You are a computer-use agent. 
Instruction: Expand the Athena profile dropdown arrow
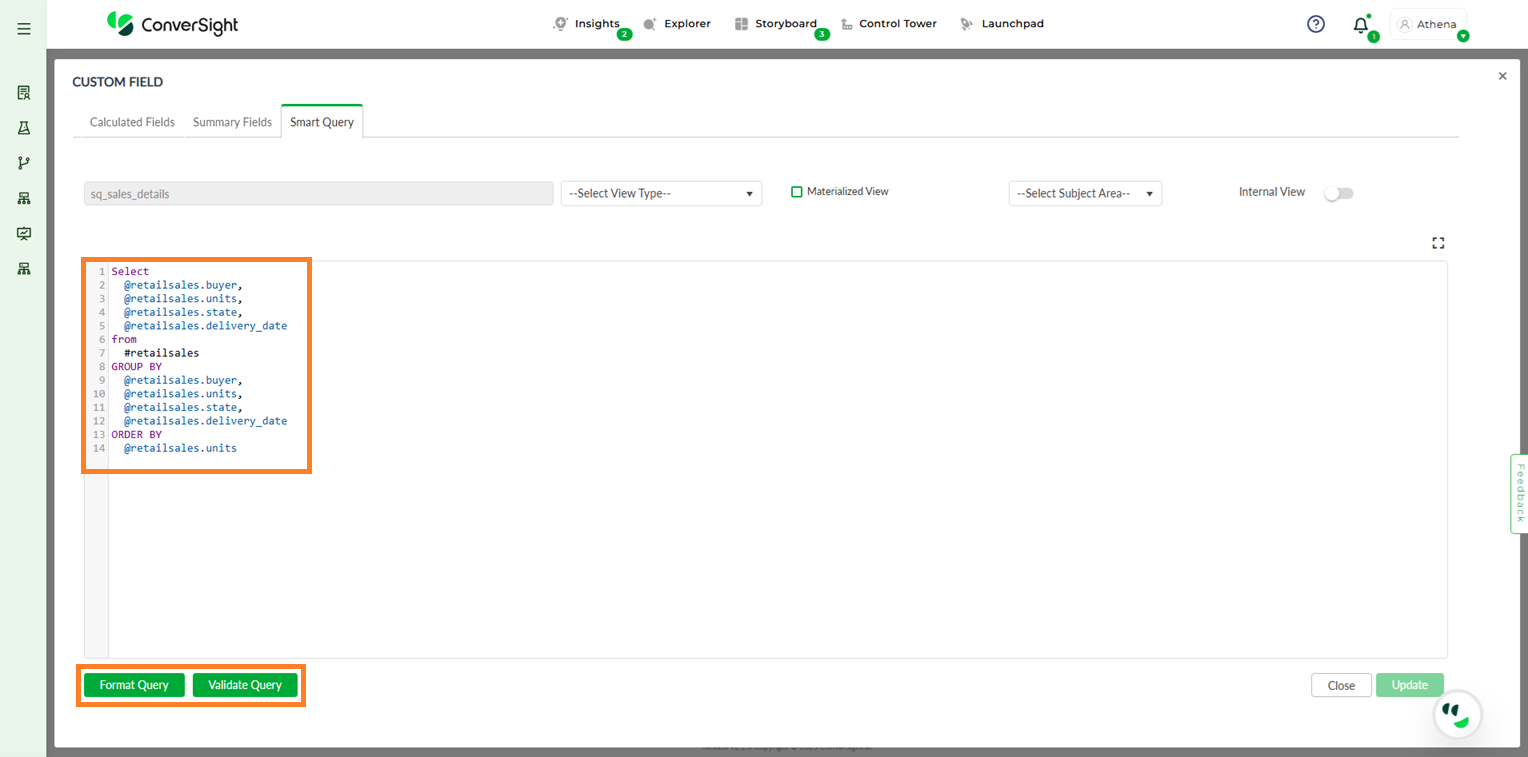pyautogui.click(x=1463, y=36)
